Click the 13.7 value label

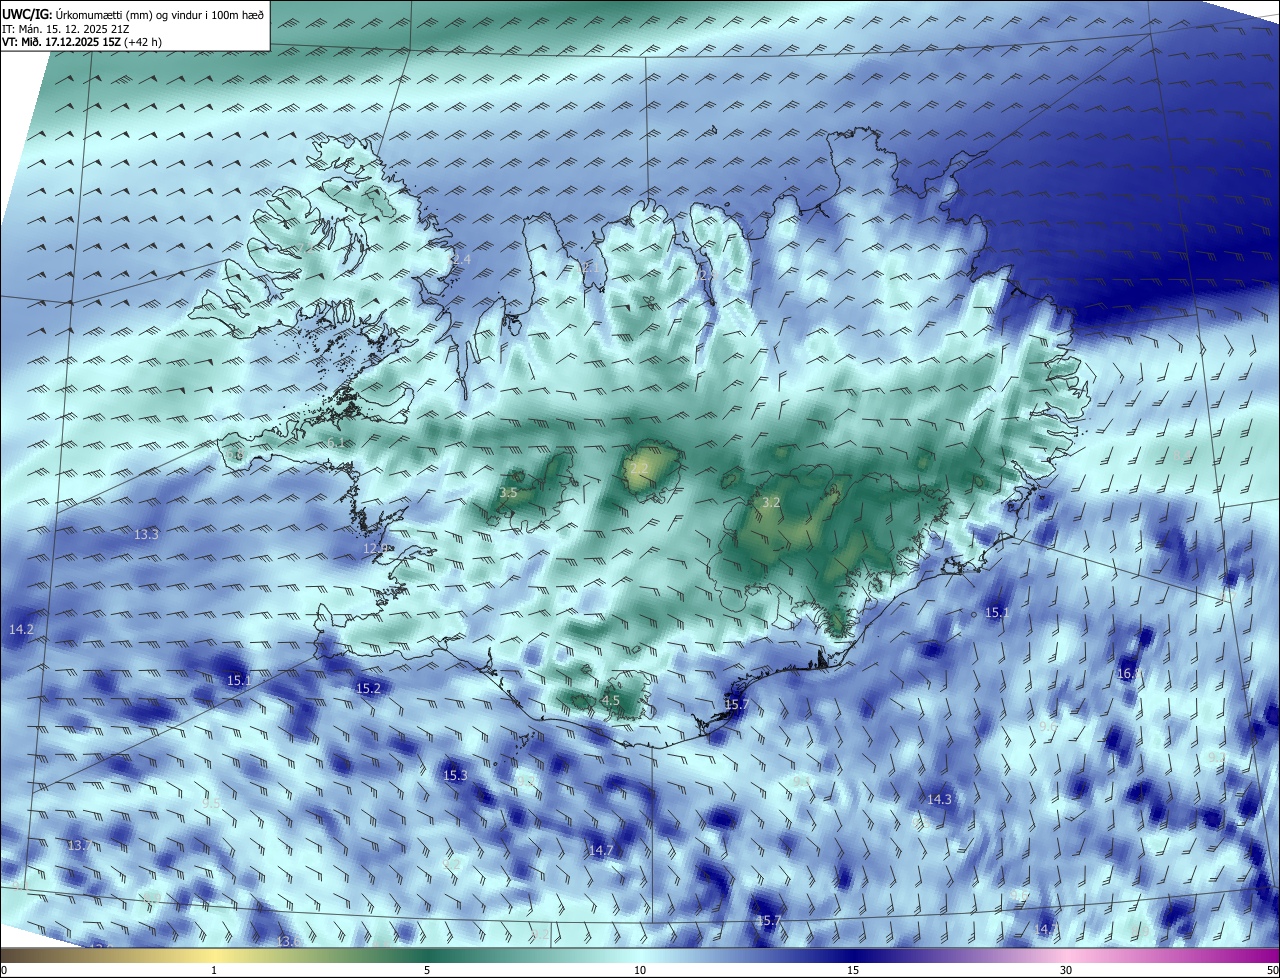point(79,845)
